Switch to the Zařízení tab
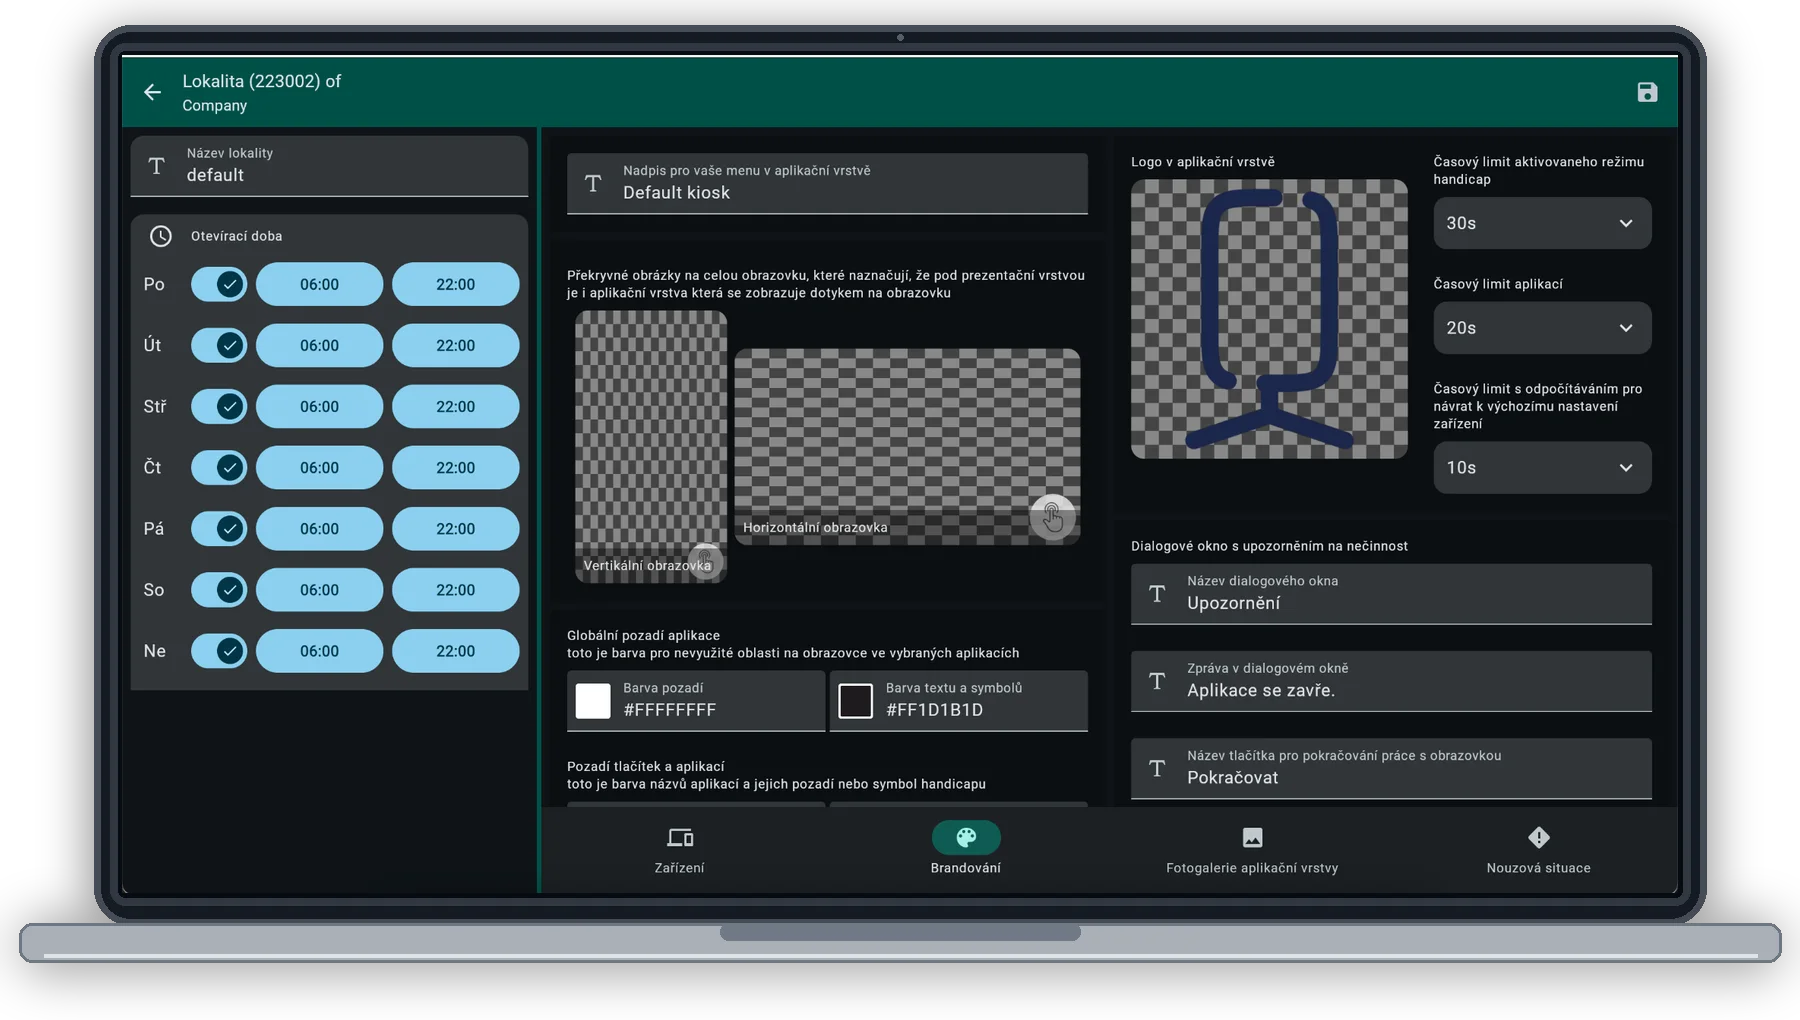Screen dimensions: 1800x1020 (x=680, y=850)
